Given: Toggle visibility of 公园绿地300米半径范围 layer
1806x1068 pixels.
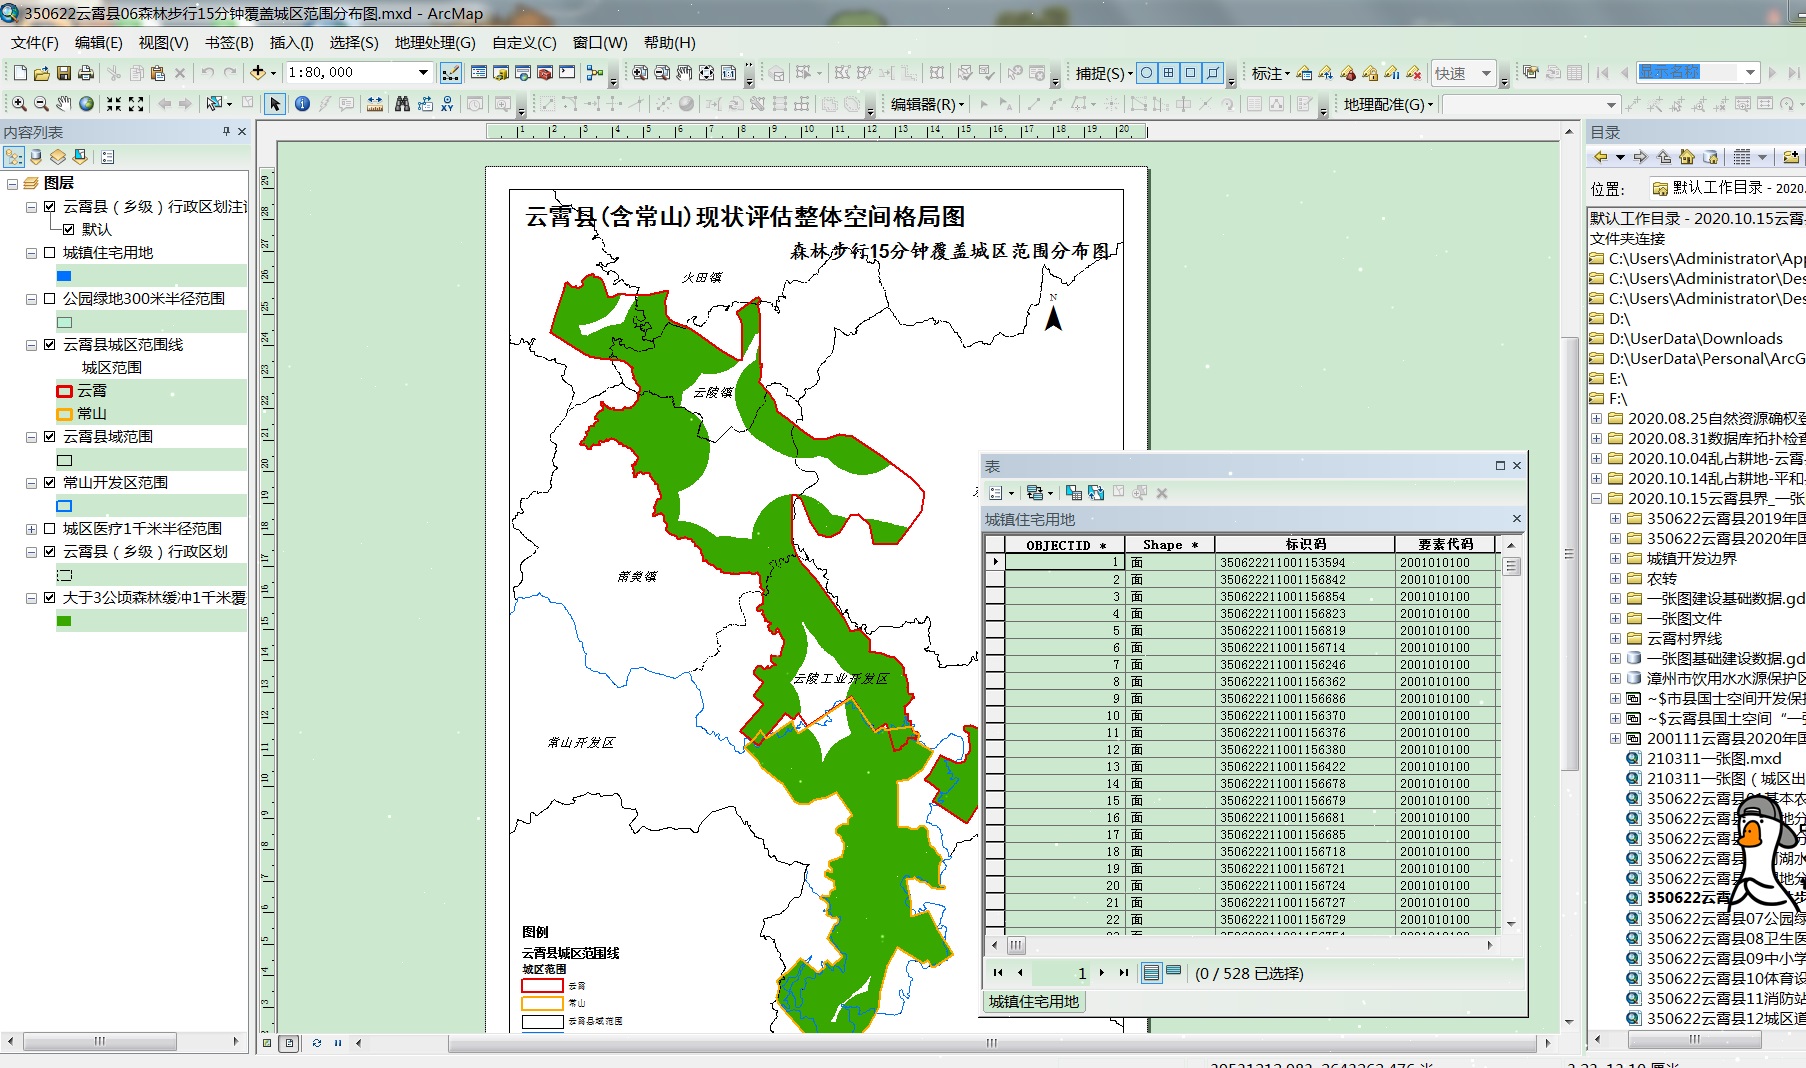Looking at the screenshot, I should pyautogui.click(x=49, y=299).
